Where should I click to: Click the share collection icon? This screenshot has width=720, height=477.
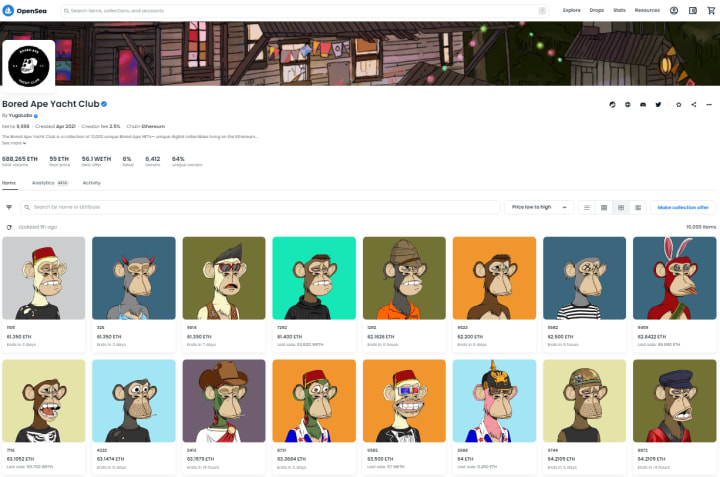coord(694,105)
